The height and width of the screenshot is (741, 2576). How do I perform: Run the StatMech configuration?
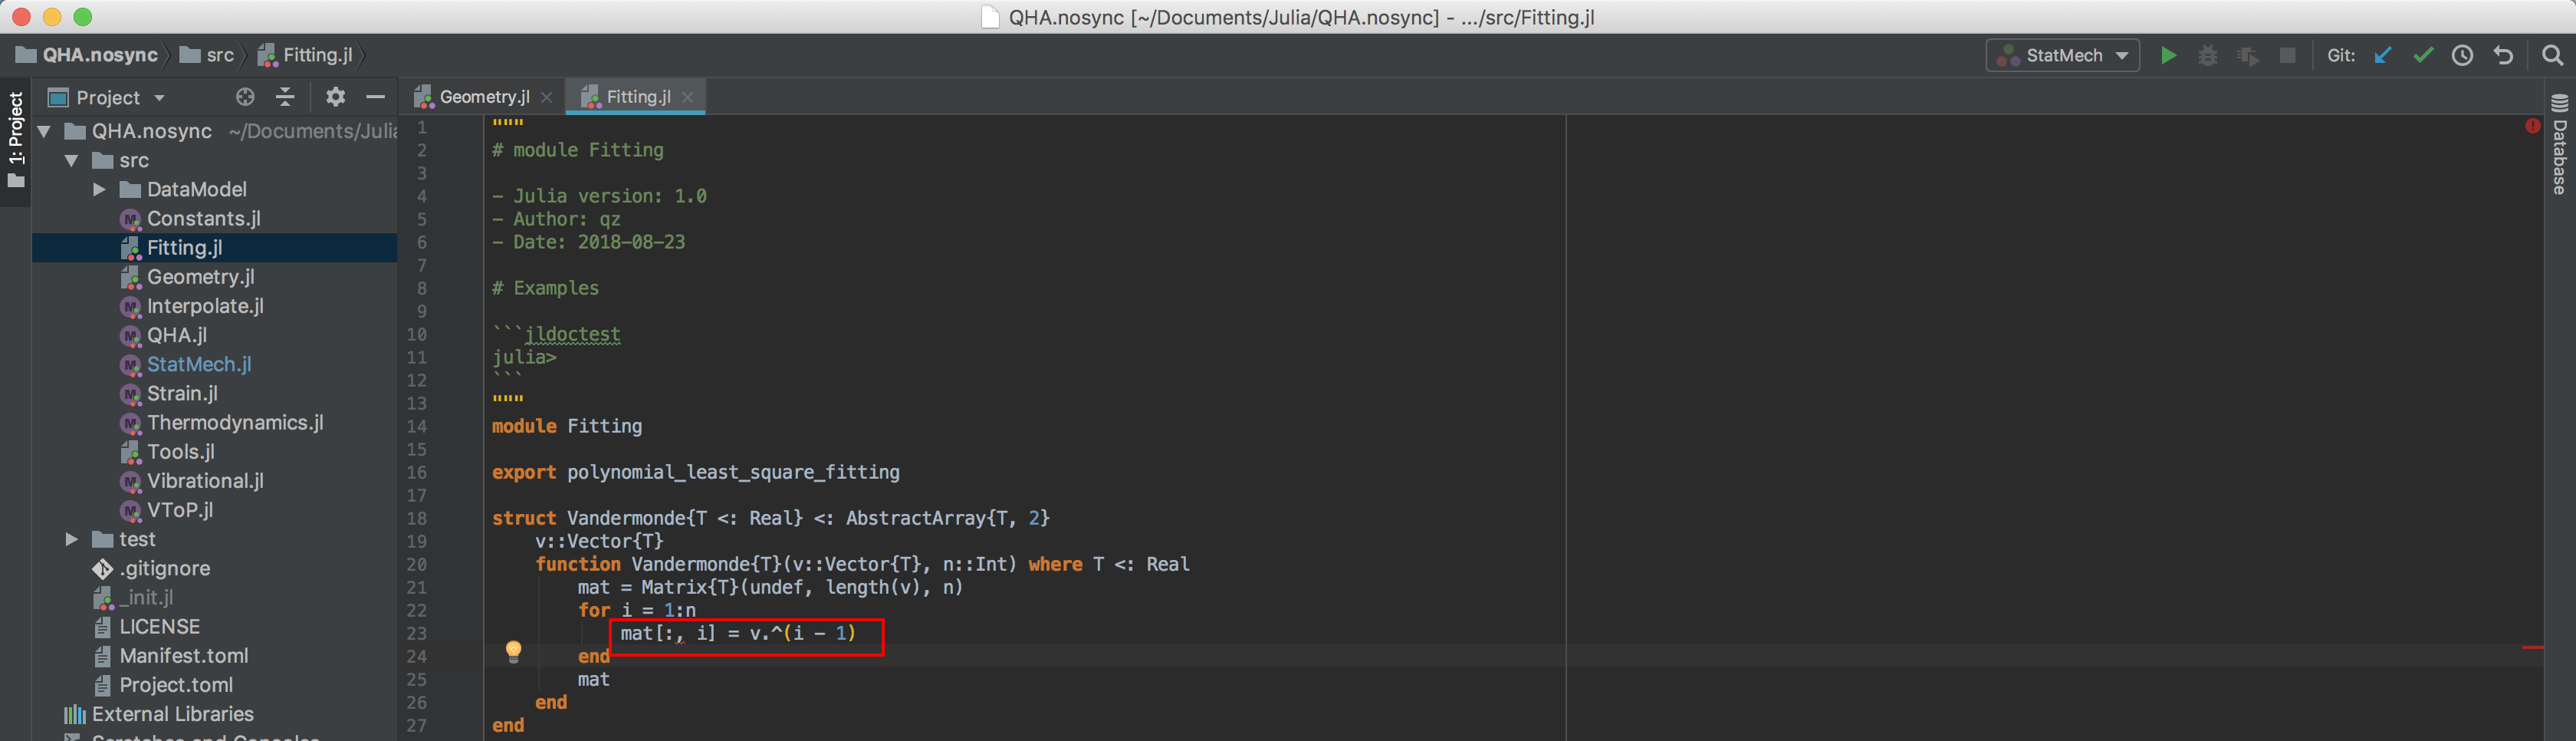pos(2168,56)
